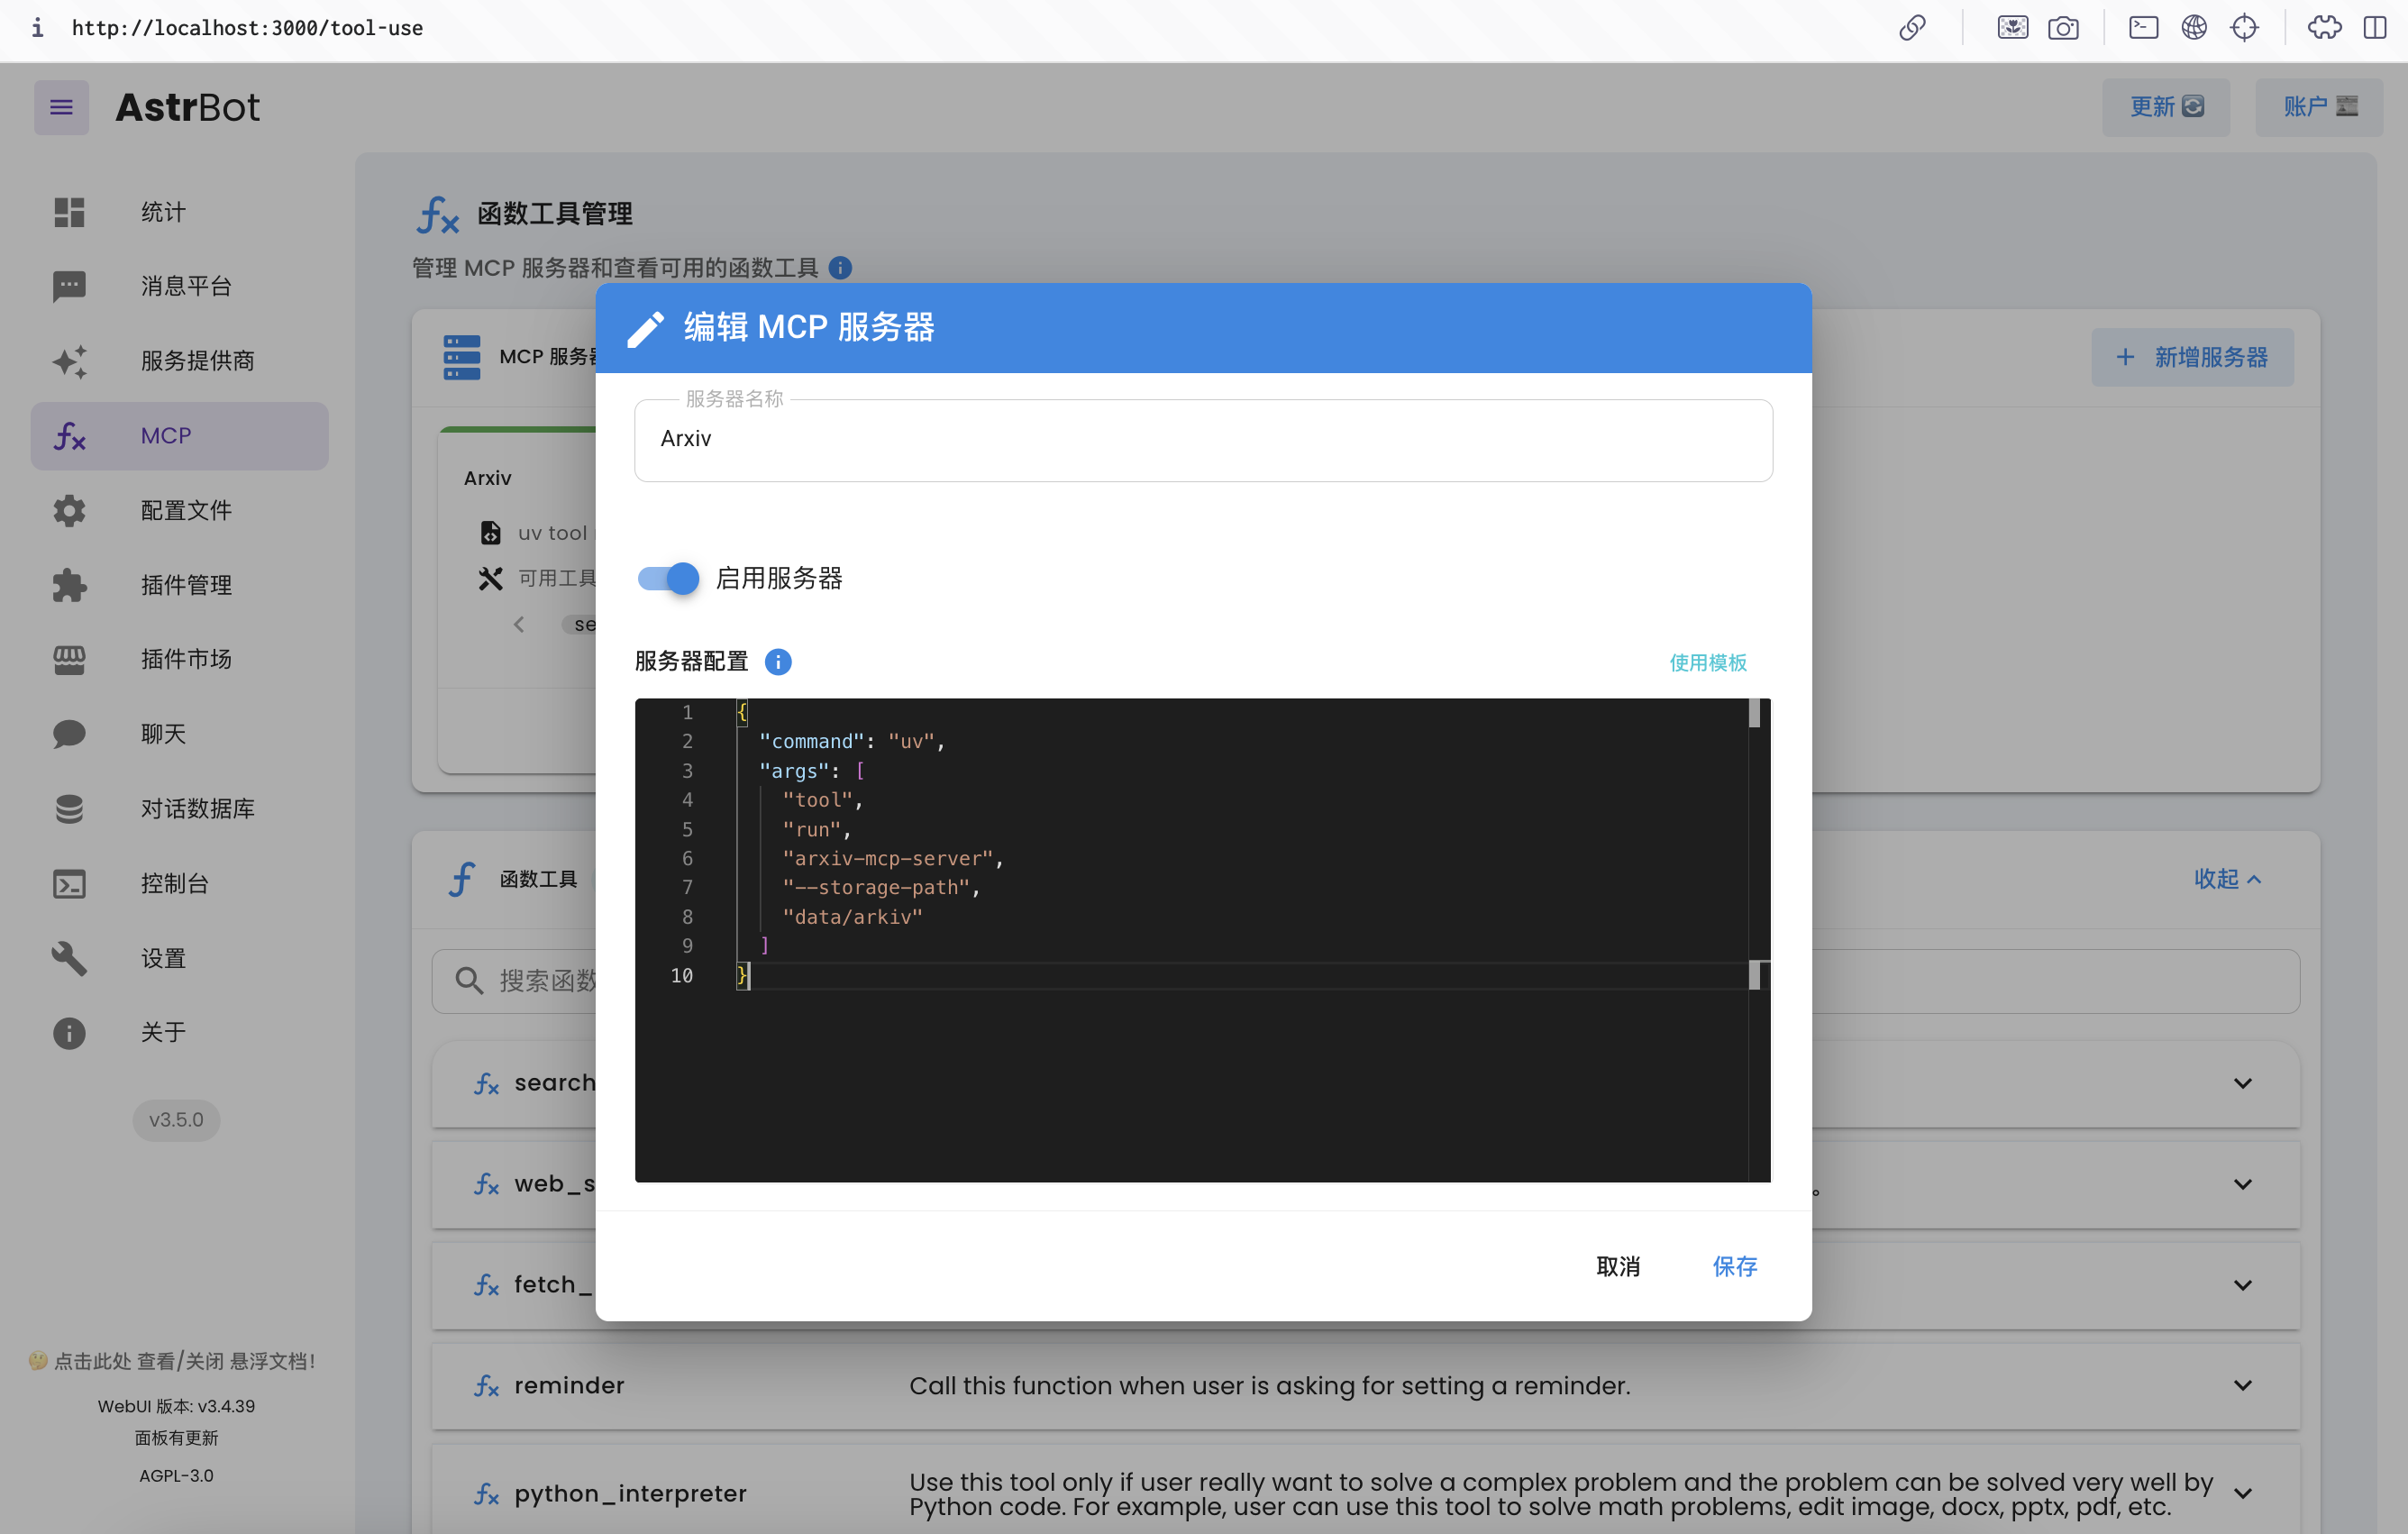This screenshot has height=1534, width=2408.
Task: Click the crosshair target icon in browser toolbar
Action: point(2244,27)
